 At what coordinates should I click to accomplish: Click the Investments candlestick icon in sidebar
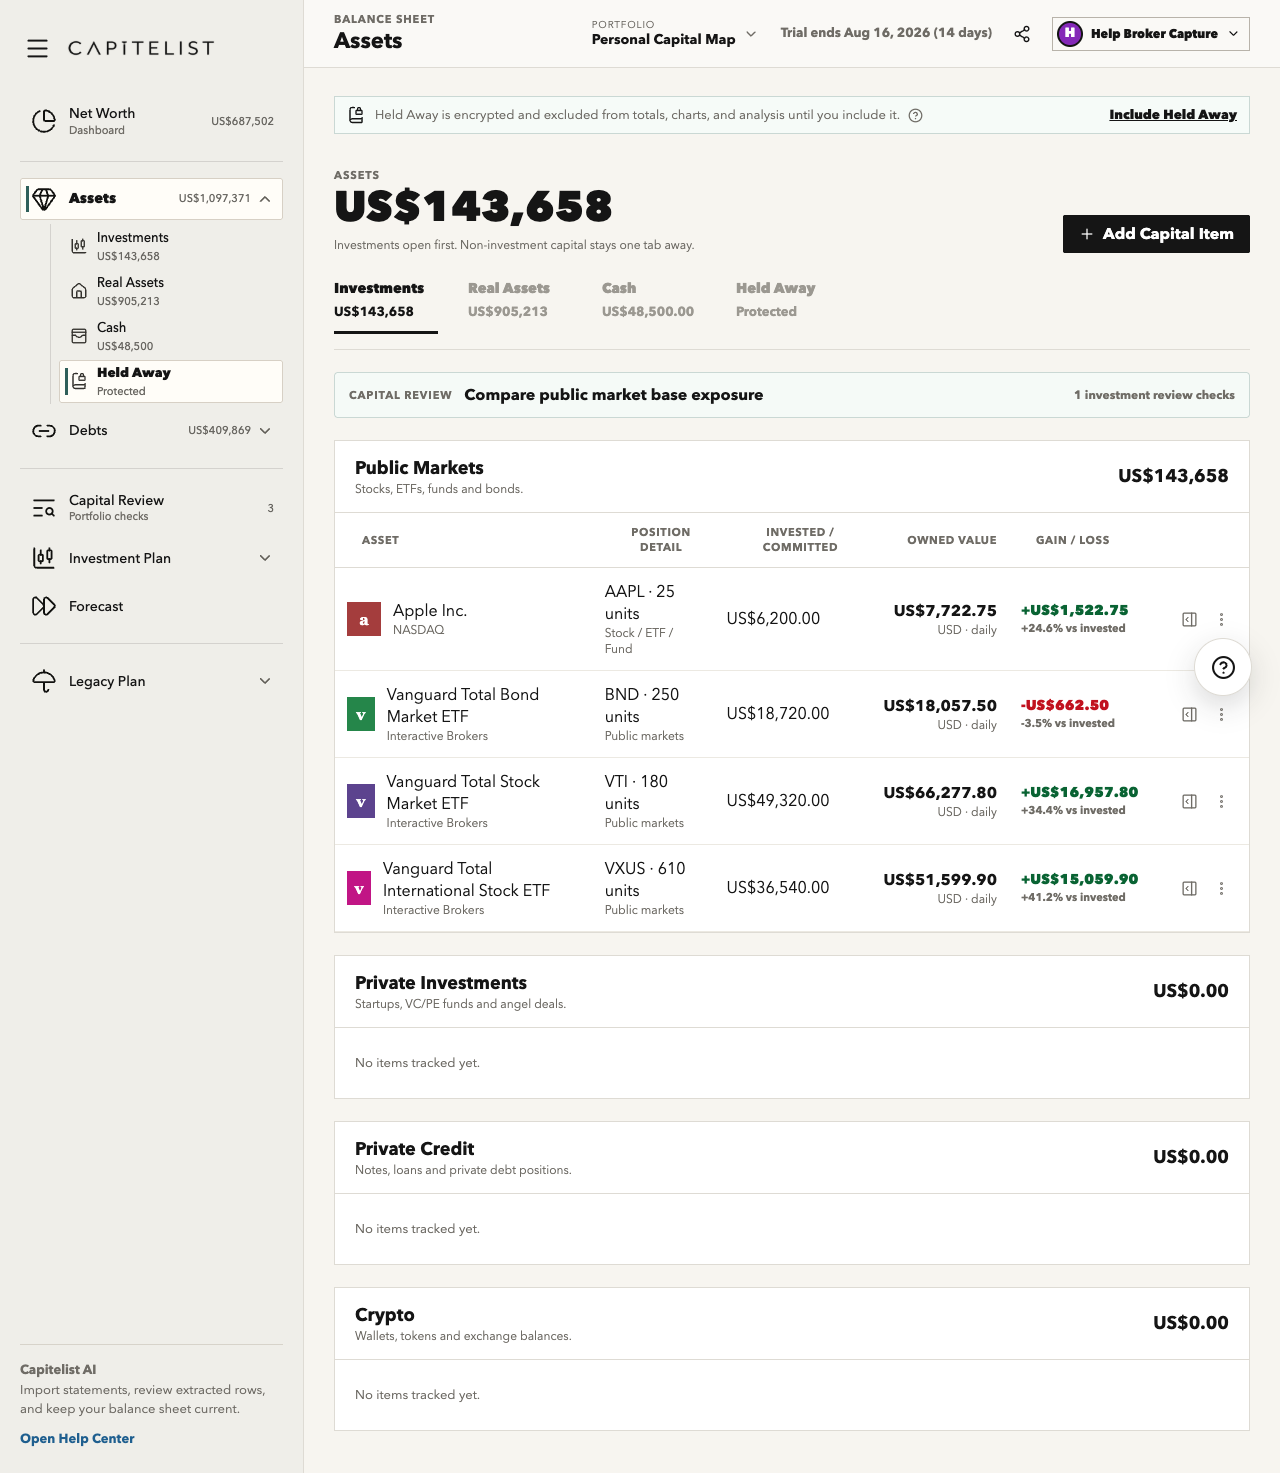[78, 246]
